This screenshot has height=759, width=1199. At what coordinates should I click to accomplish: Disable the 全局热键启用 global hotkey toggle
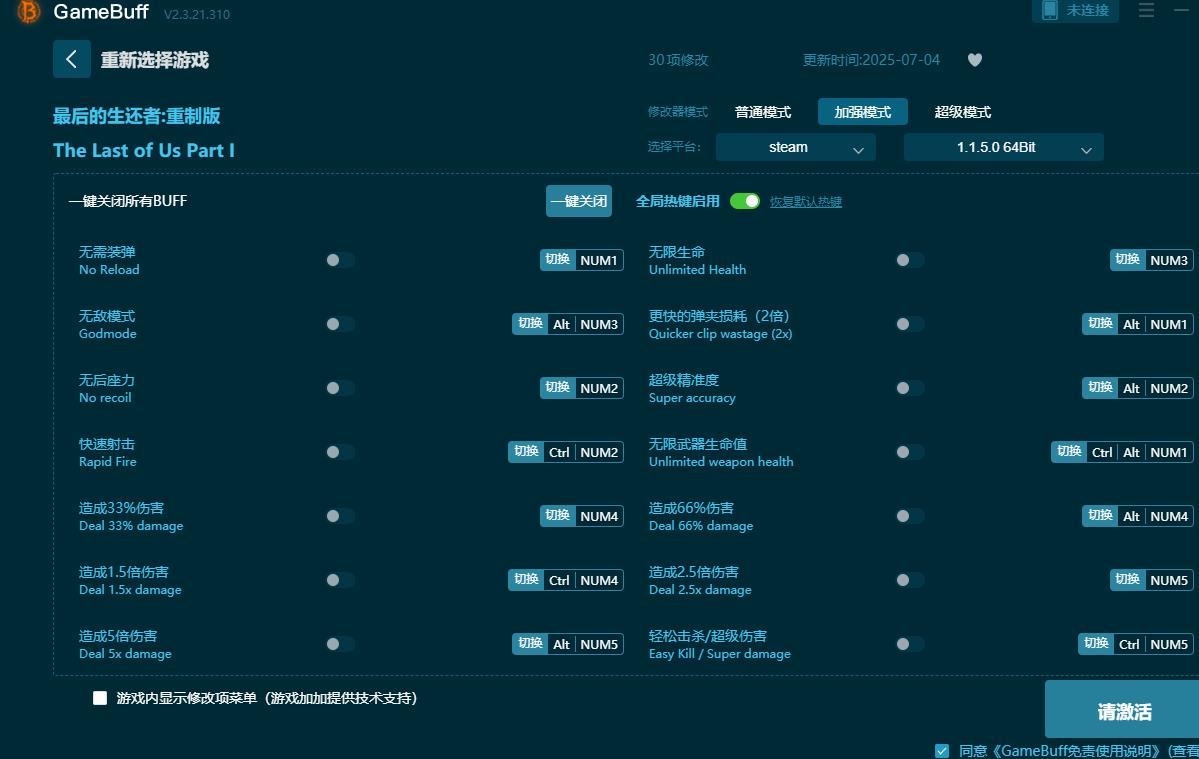[x=744, y=200]
